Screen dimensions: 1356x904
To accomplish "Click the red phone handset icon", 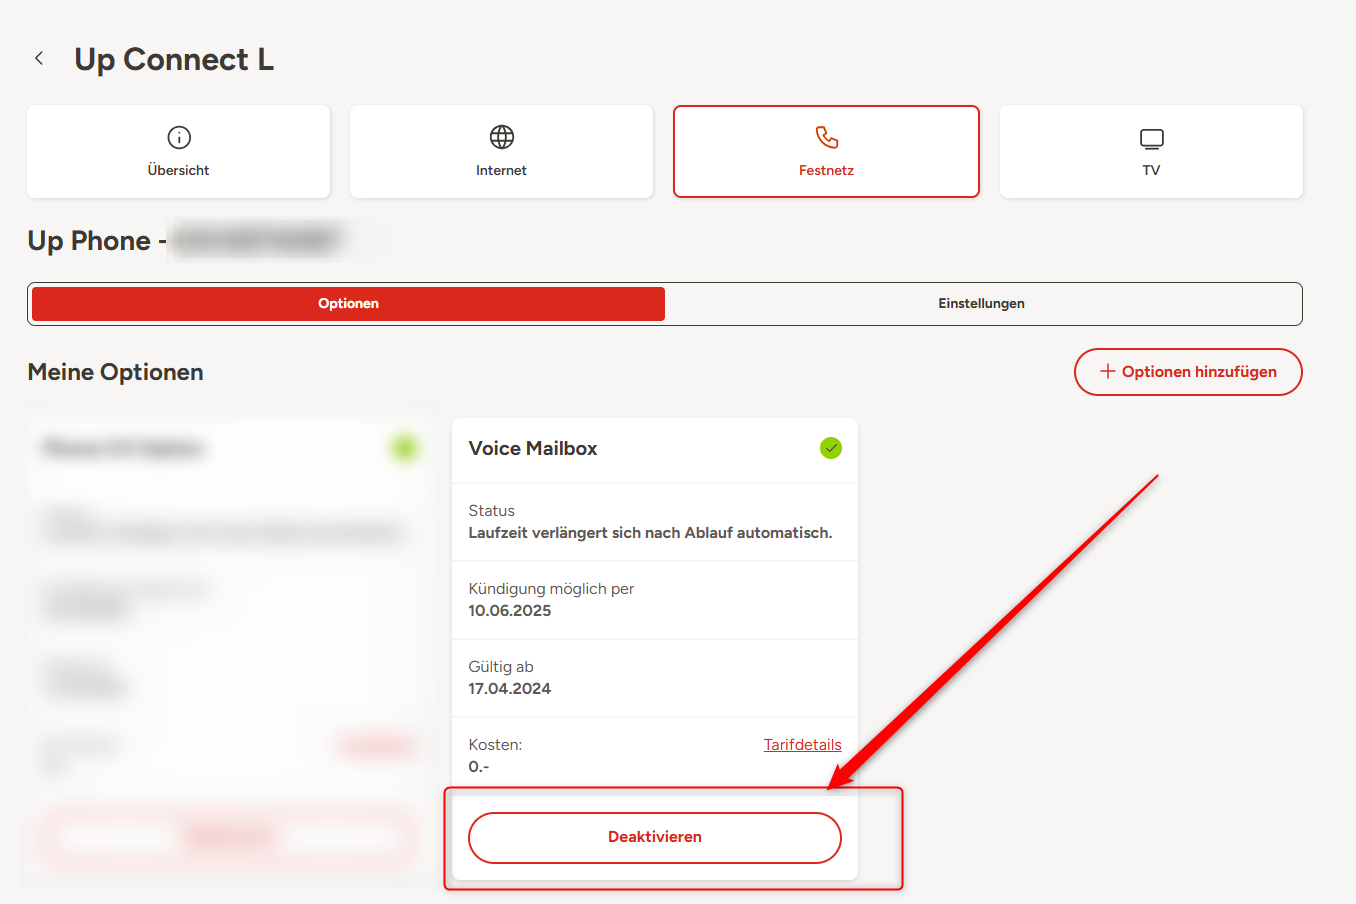I will point(826,137).
